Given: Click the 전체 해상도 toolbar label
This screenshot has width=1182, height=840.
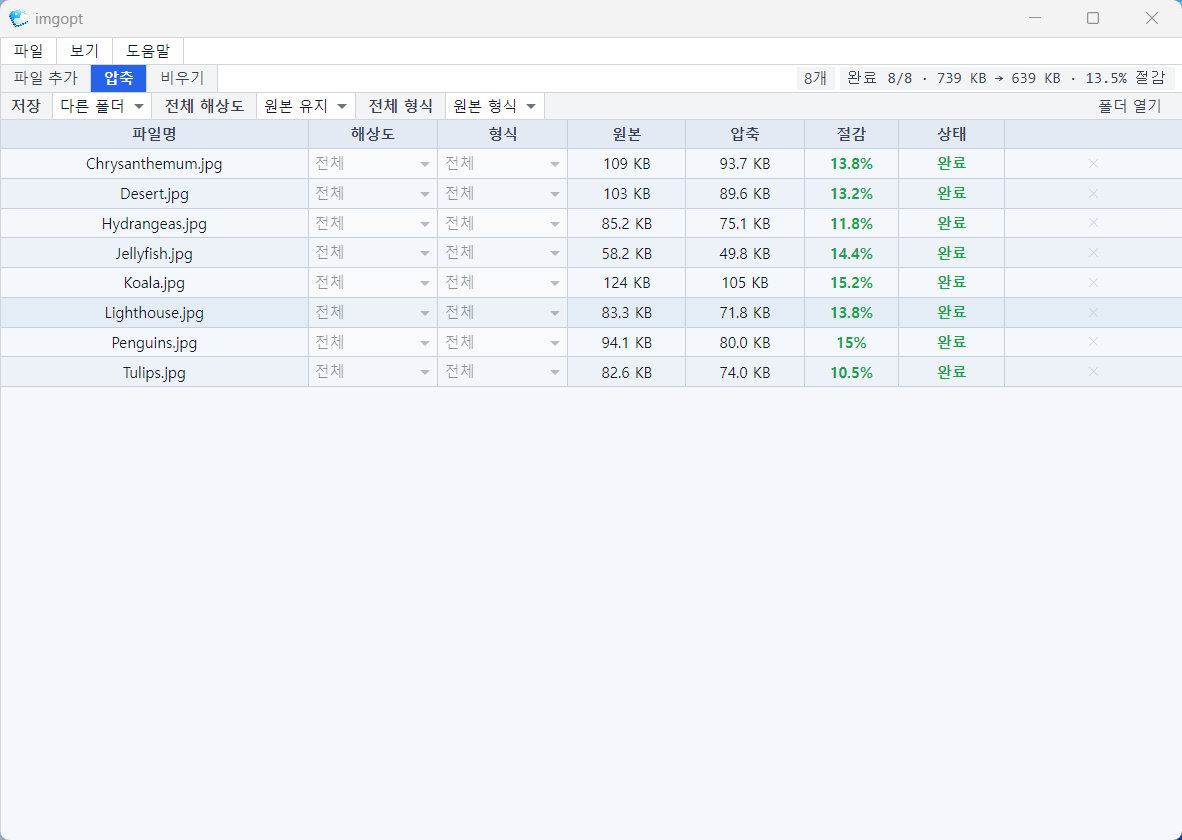Looking at the screenshot, I should coord(204,106).
